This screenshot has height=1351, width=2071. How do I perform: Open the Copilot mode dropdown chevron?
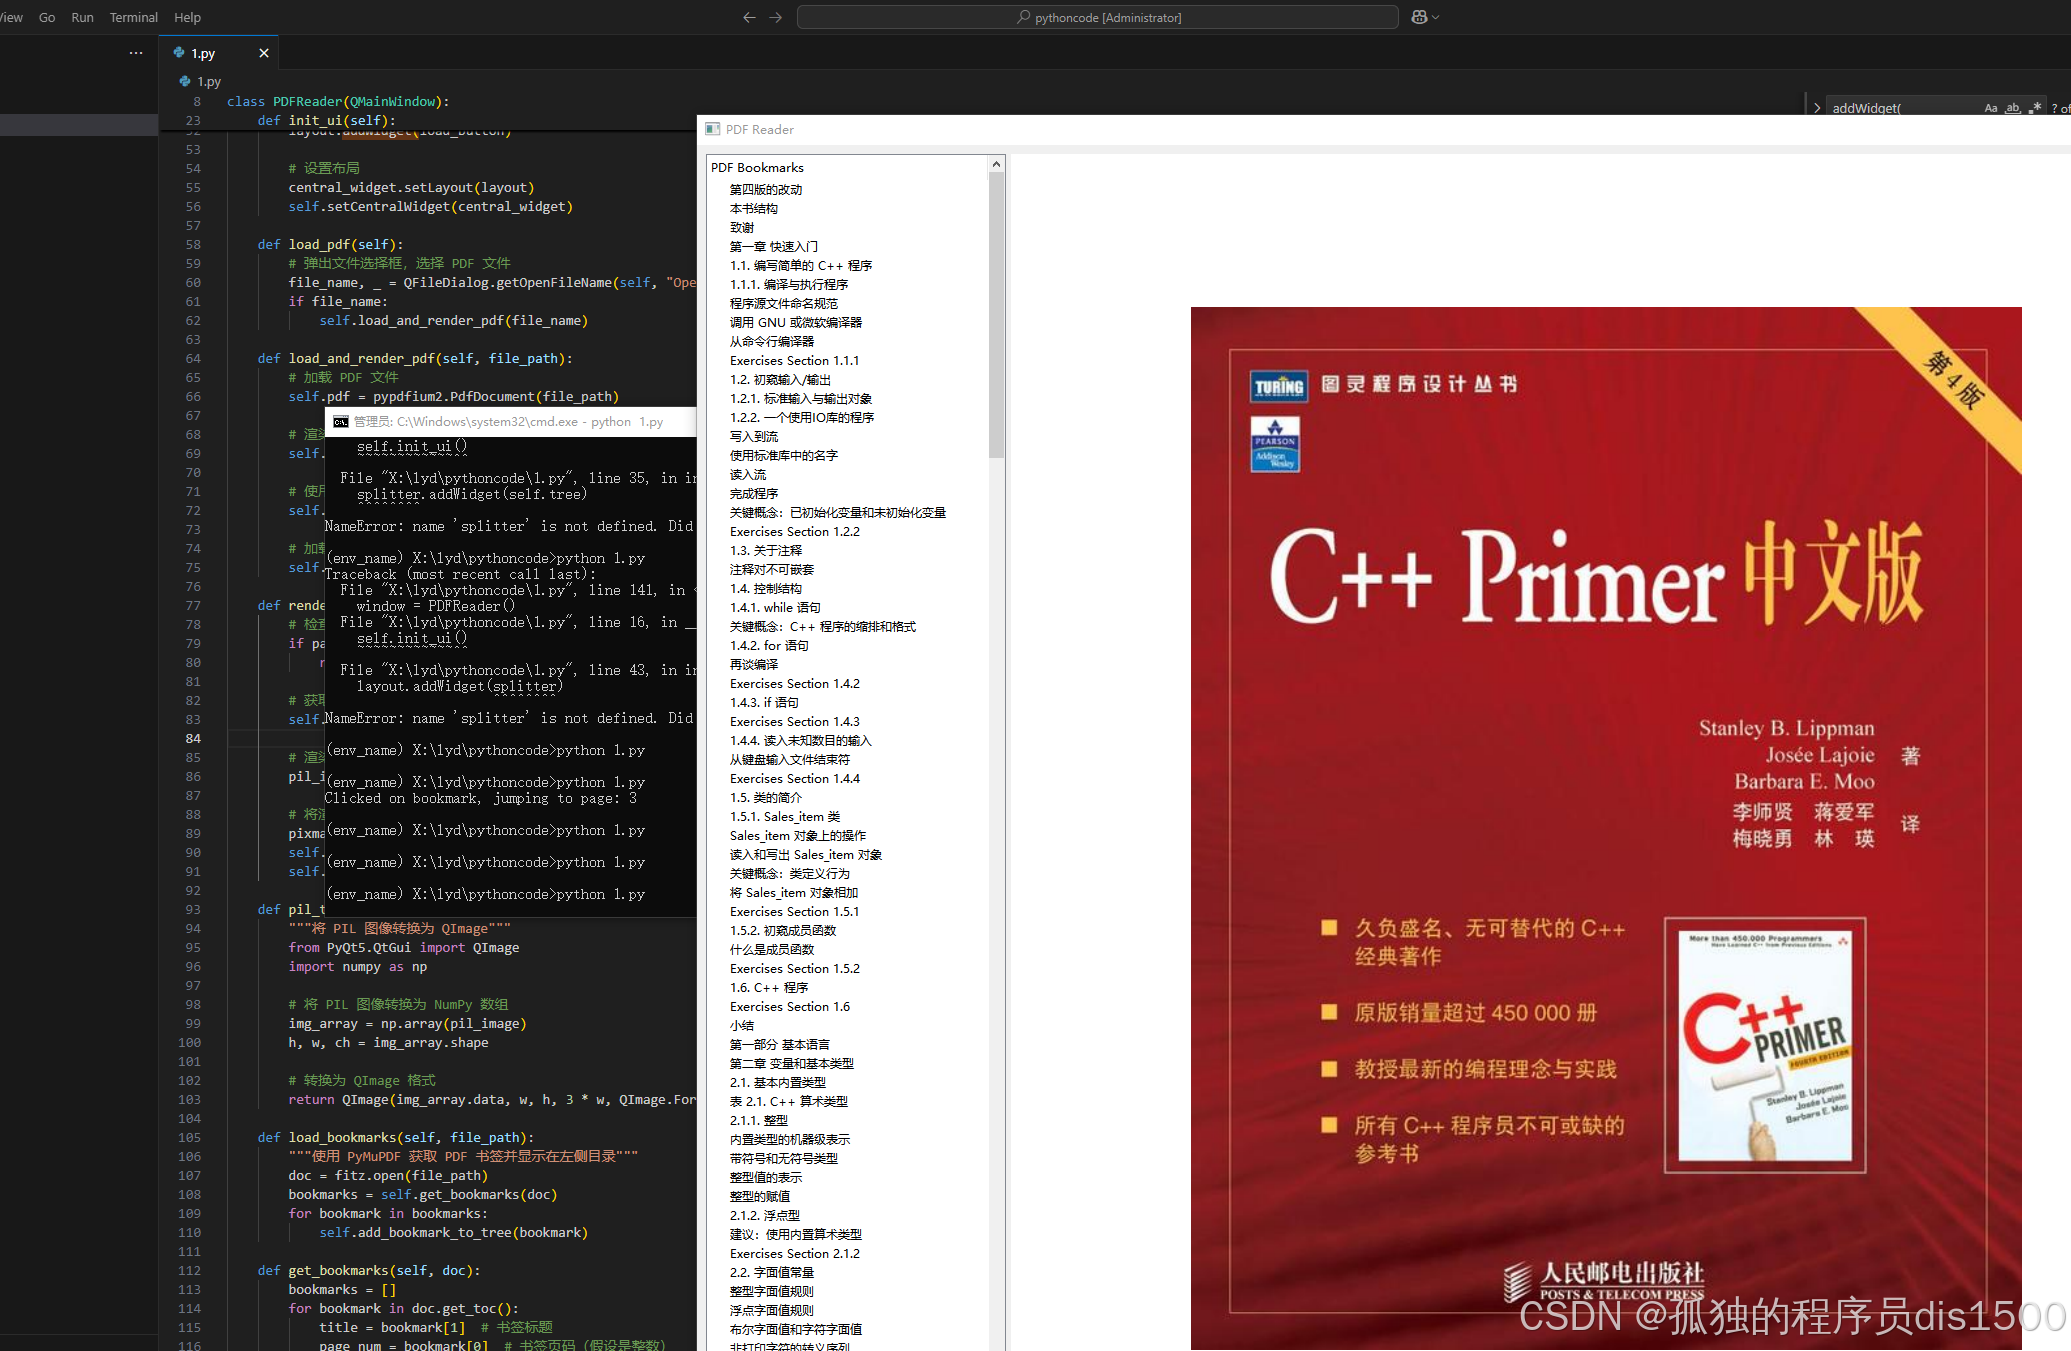coord(1433,17)
